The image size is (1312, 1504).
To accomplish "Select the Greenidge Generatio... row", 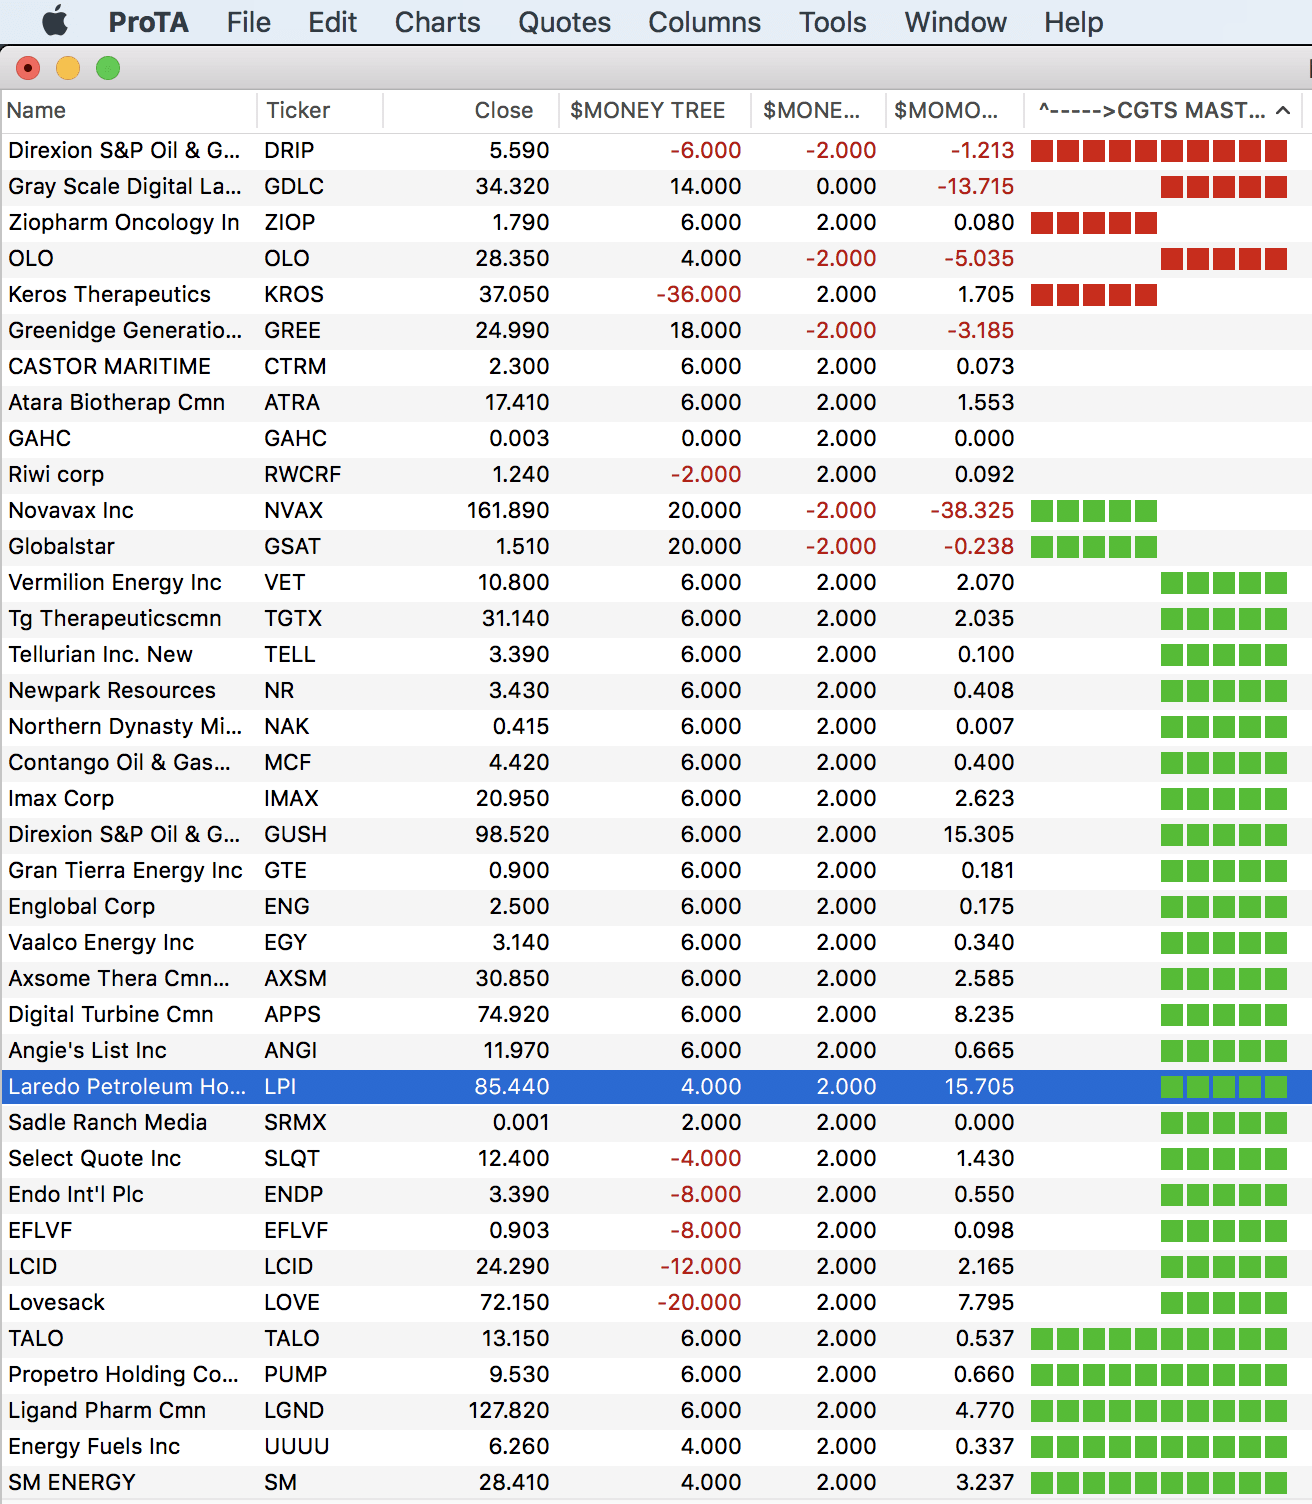I will [x=656, y=331].
